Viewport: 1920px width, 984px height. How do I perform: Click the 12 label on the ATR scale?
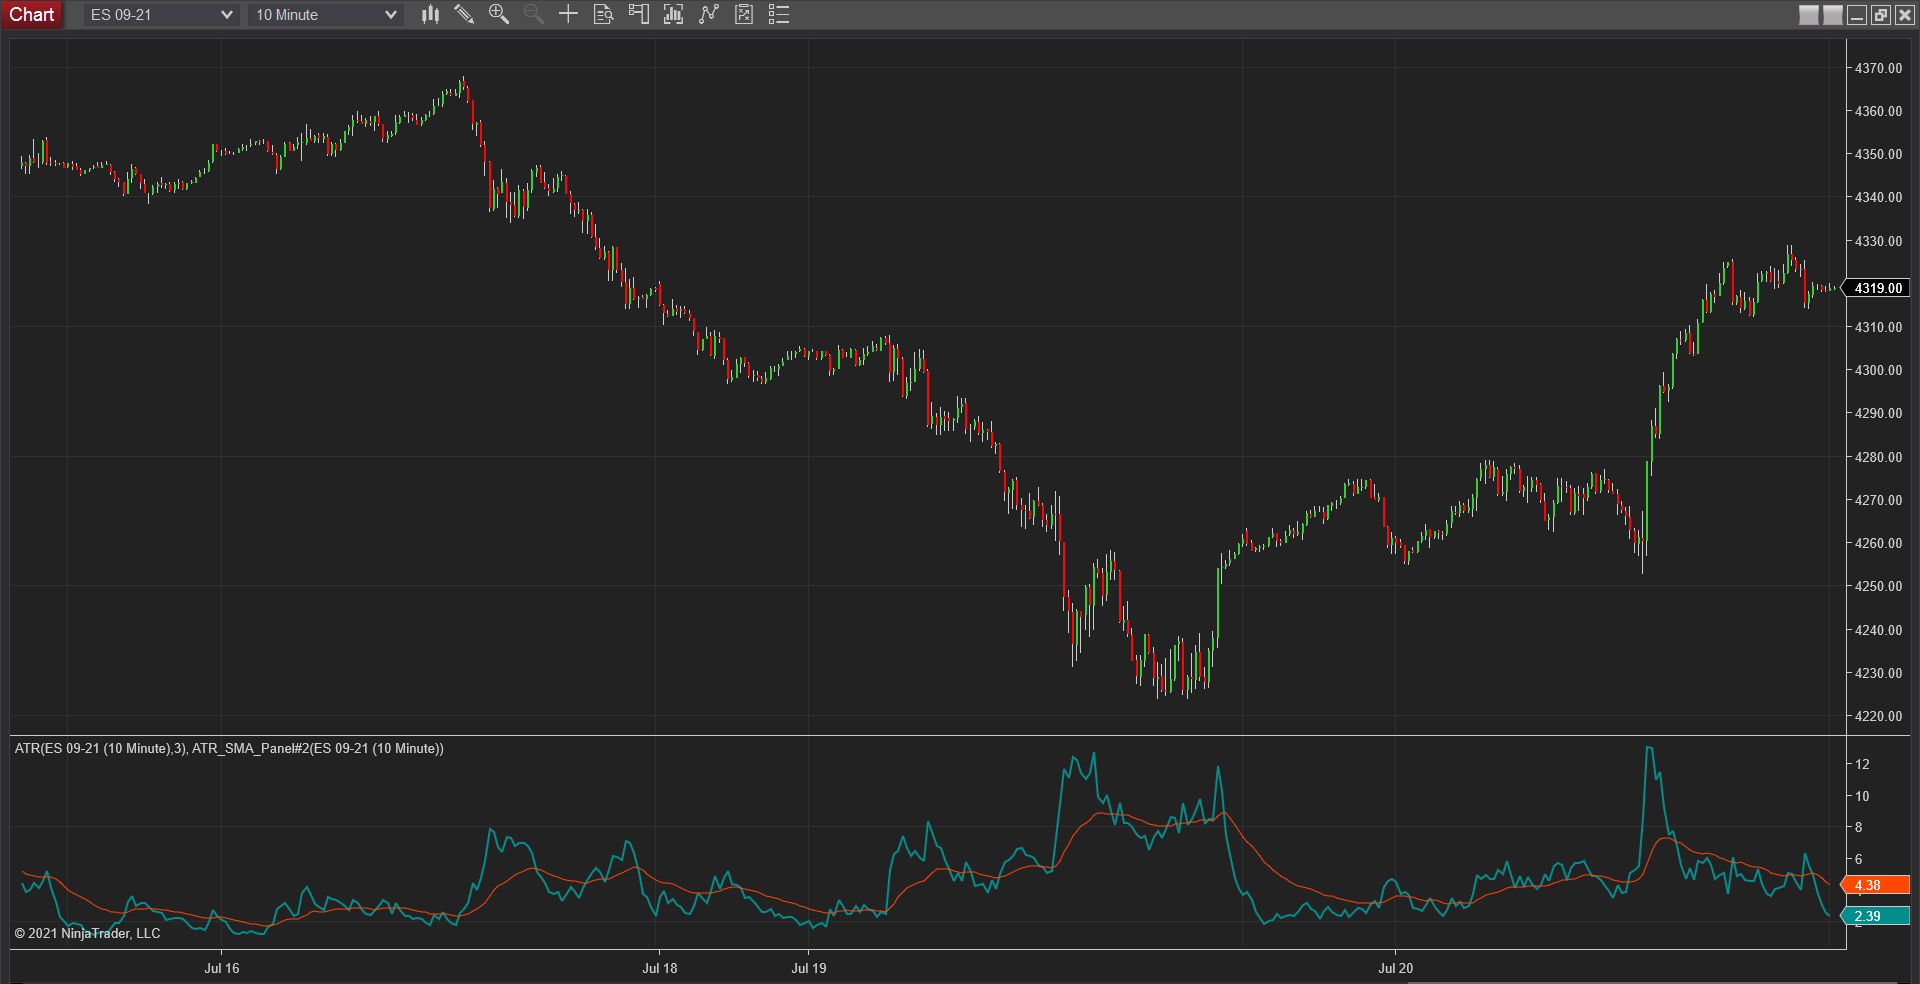tap(1862, 764)
